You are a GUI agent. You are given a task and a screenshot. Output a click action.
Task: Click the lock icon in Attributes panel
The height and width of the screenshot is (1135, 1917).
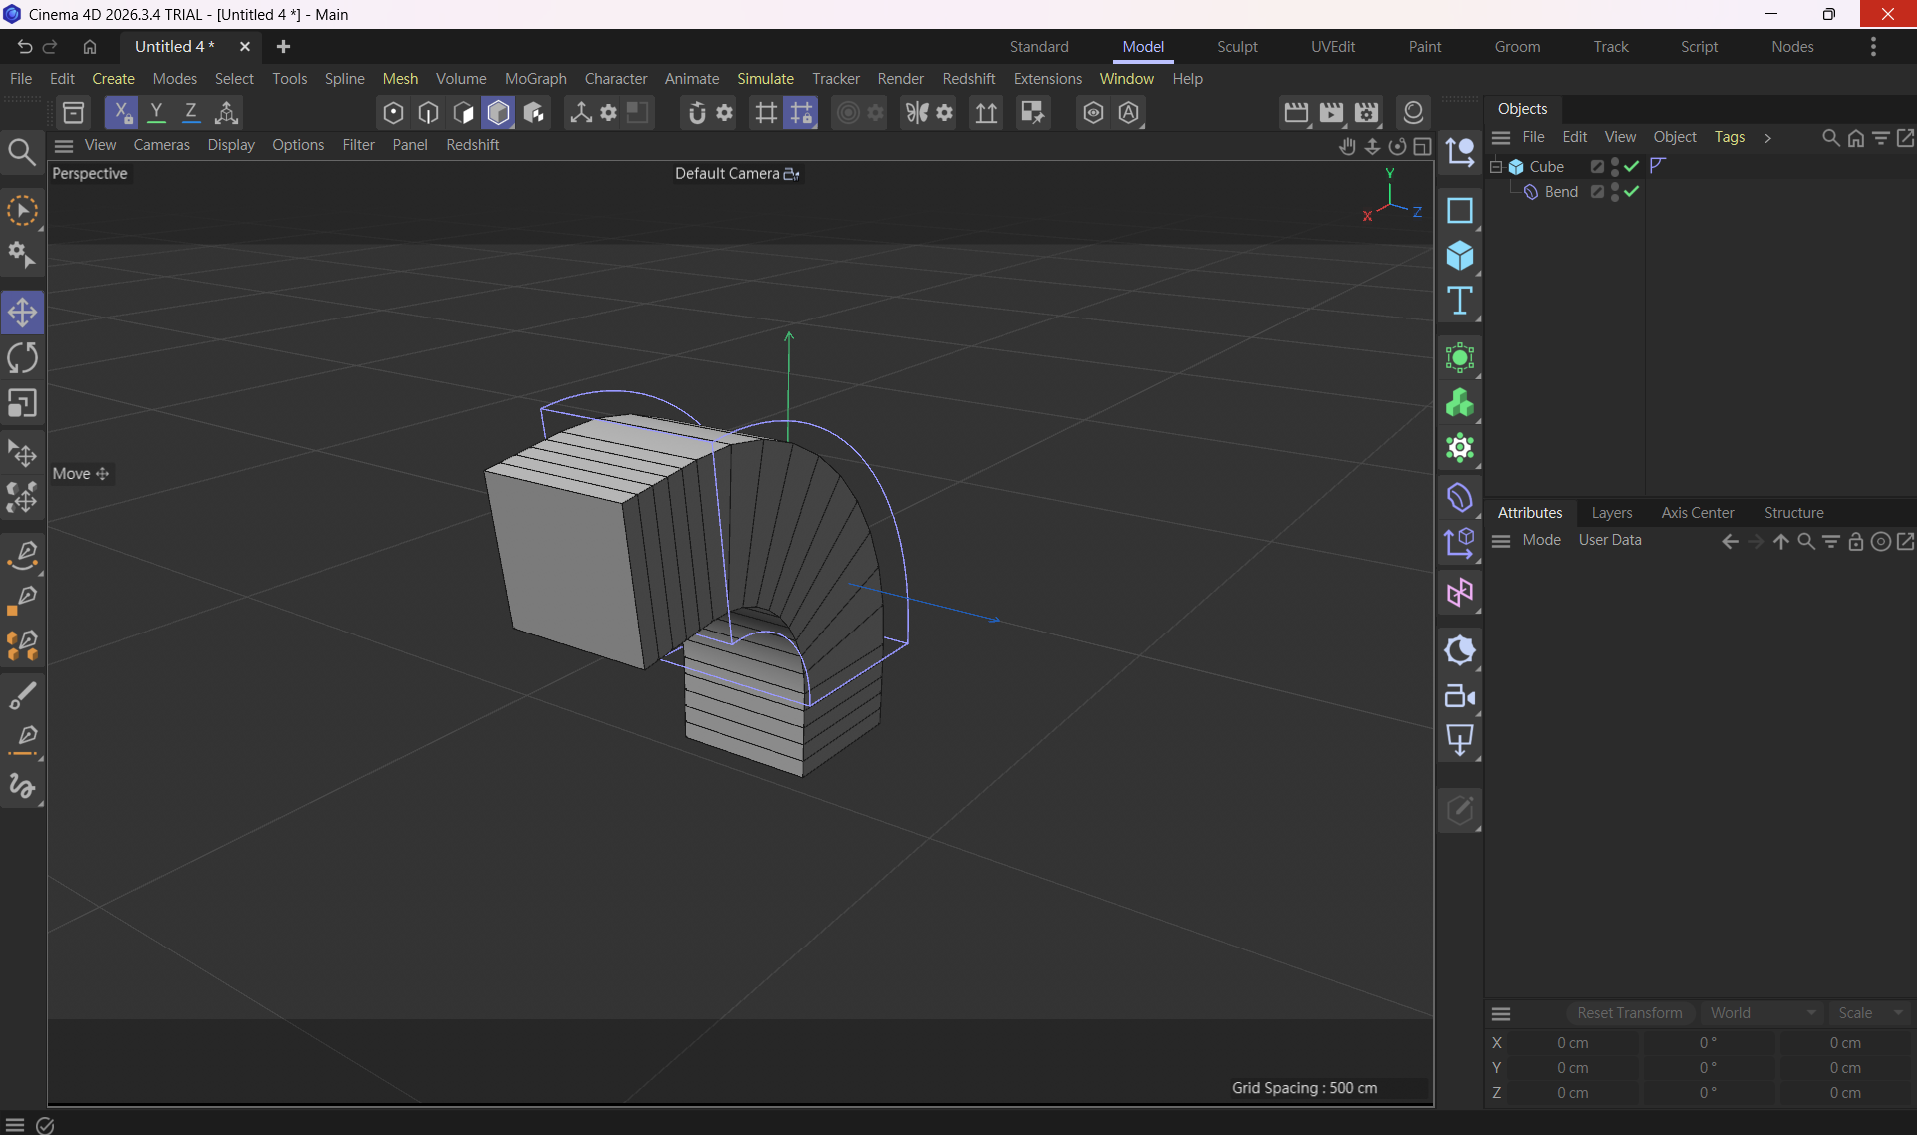pyautogui.click(x=1856, y=541)
